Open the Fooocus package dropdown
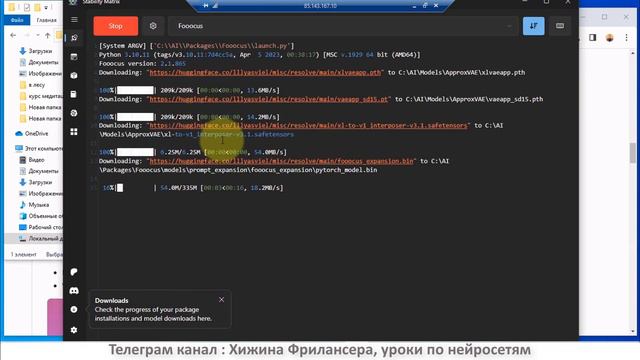Image resolution: width=640 pixels, height=360 pixels. (x=343, y=26)
